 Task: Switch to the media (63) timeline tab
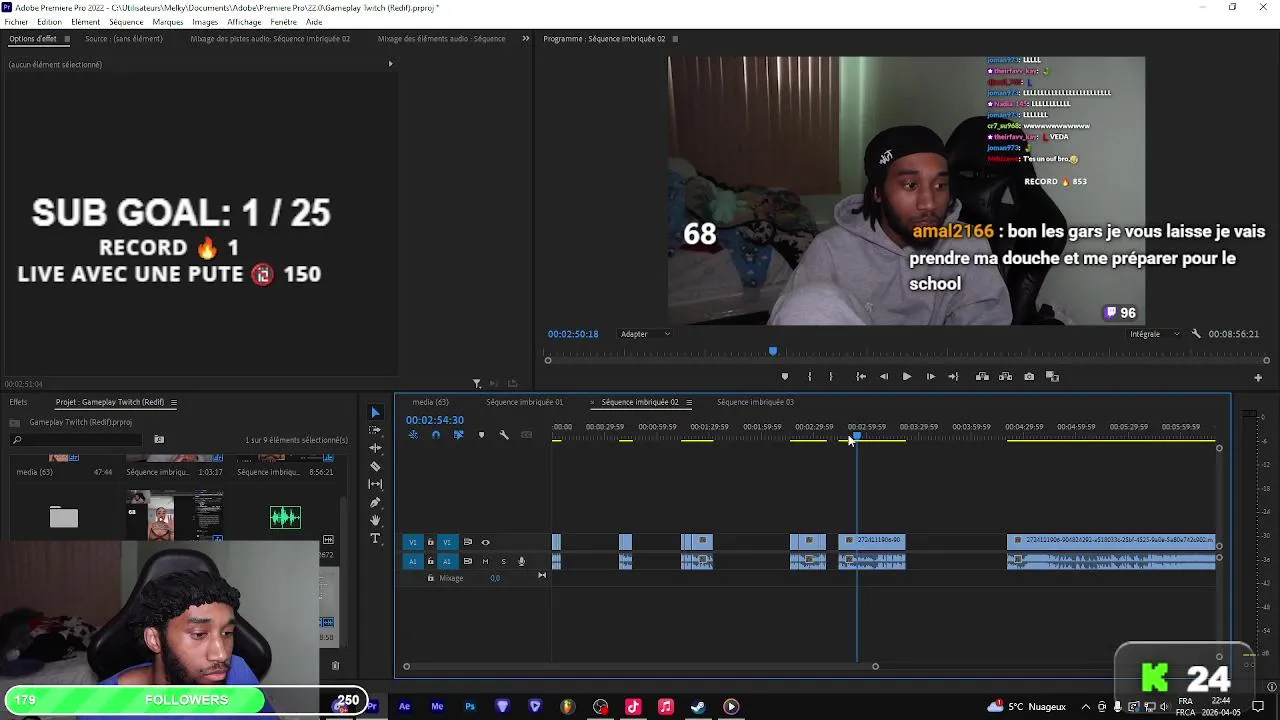pyautogui.click(x=430, y=402)
